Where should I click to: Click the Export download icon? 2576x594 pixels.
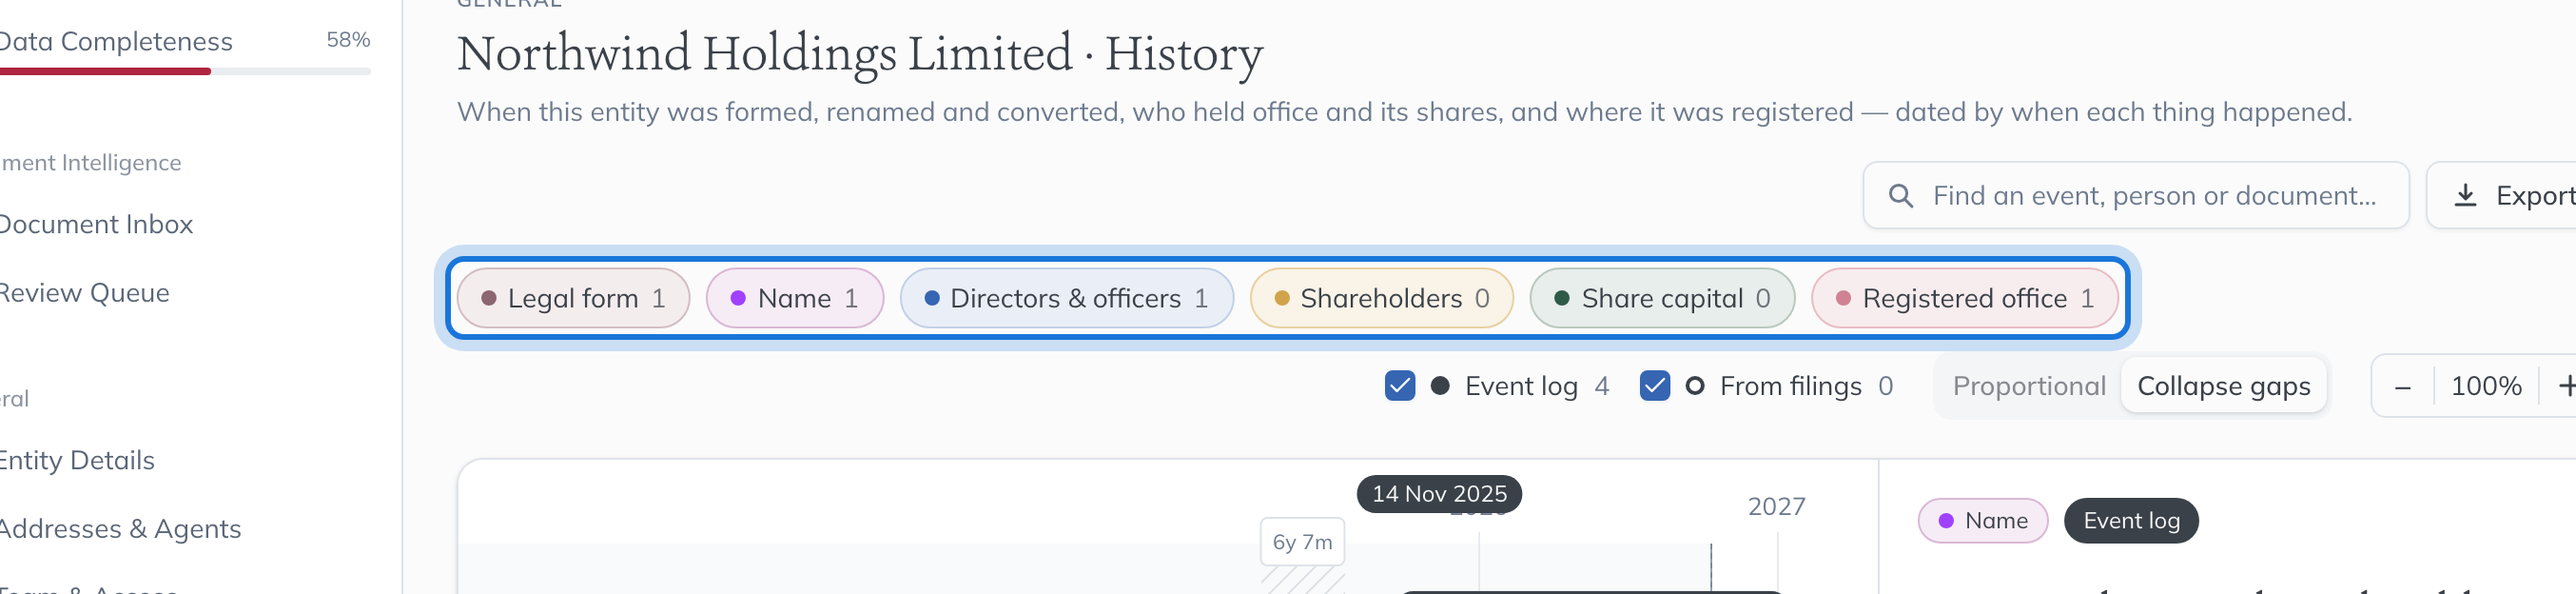[2466, 195]
